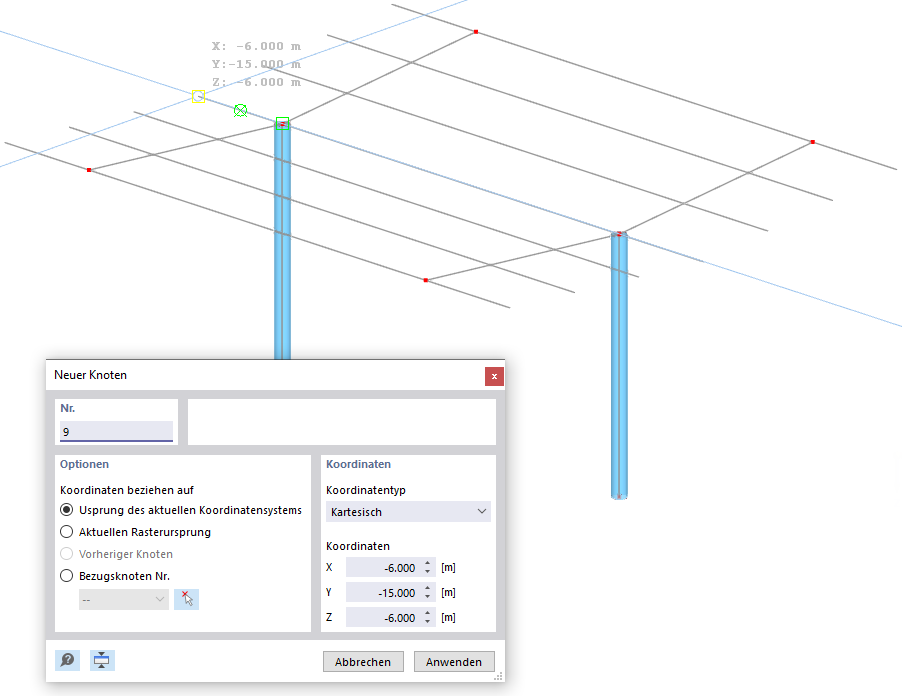Click the Optionen section heading
The height and width of the screenshot is (696, 902).
(85, 464)
